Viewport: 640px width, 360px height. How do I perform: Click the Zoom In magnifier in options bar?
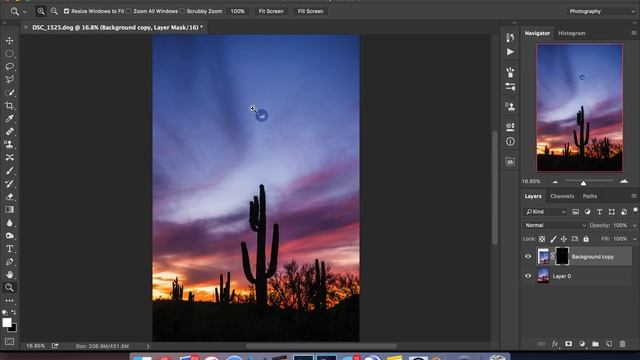point(41,11)
